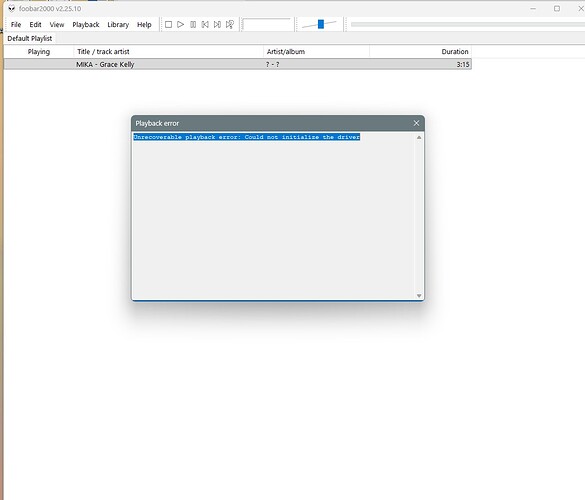This screenshot has width=585, height=500.
Task: Click the error dialog scroll down arrow
Action: 419,296
